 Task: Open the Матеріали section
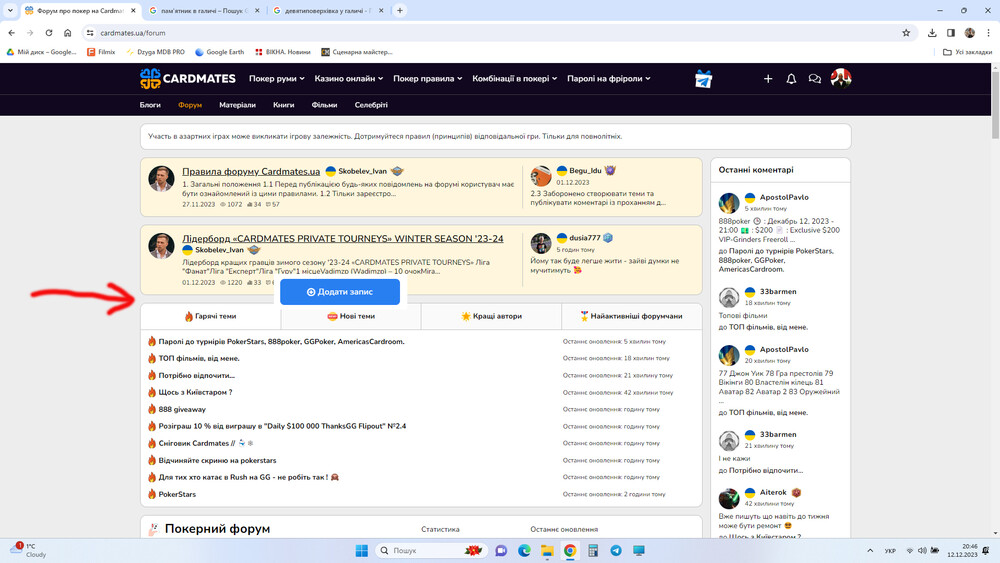(x=237, y=105)
